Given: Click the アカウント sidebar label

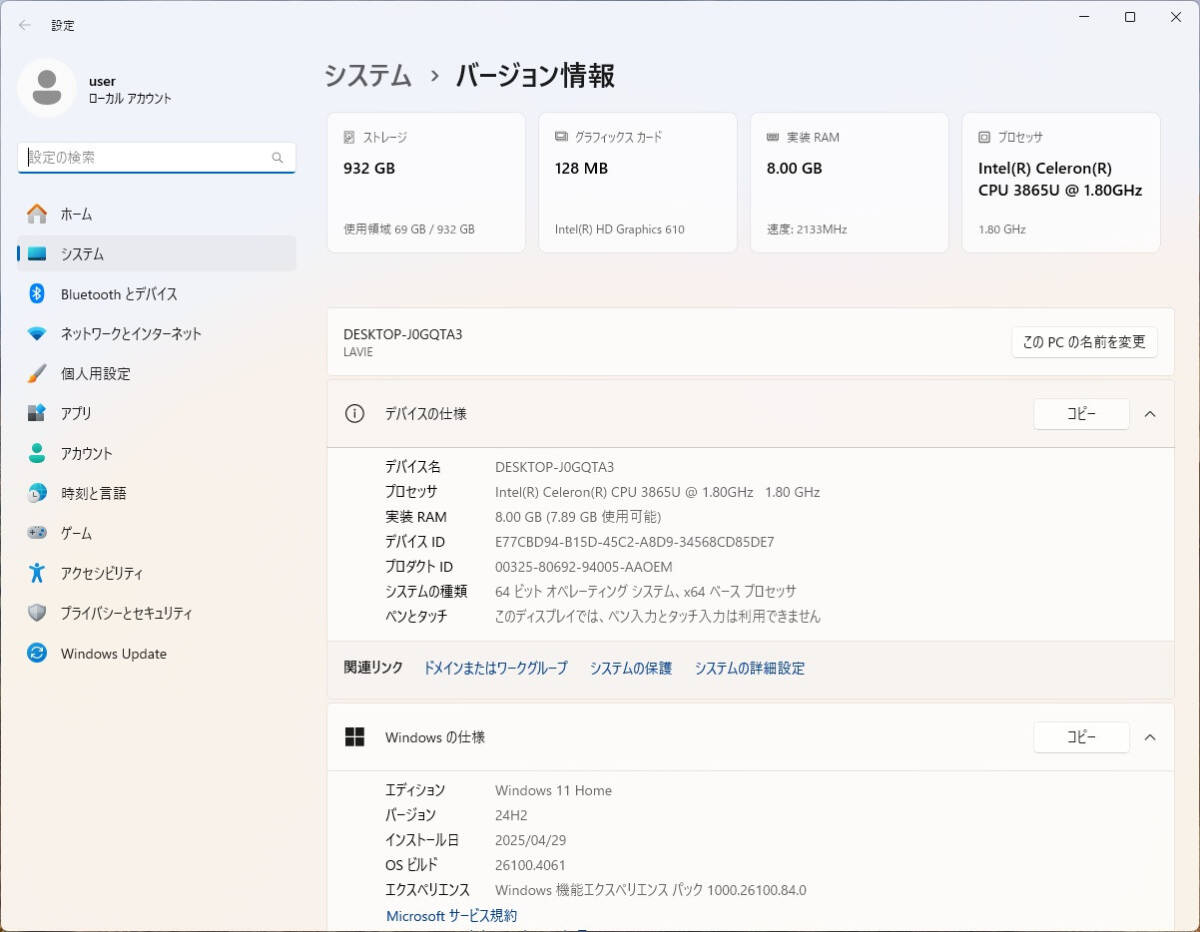Looking at the screenshot, I should coord(87,453).
